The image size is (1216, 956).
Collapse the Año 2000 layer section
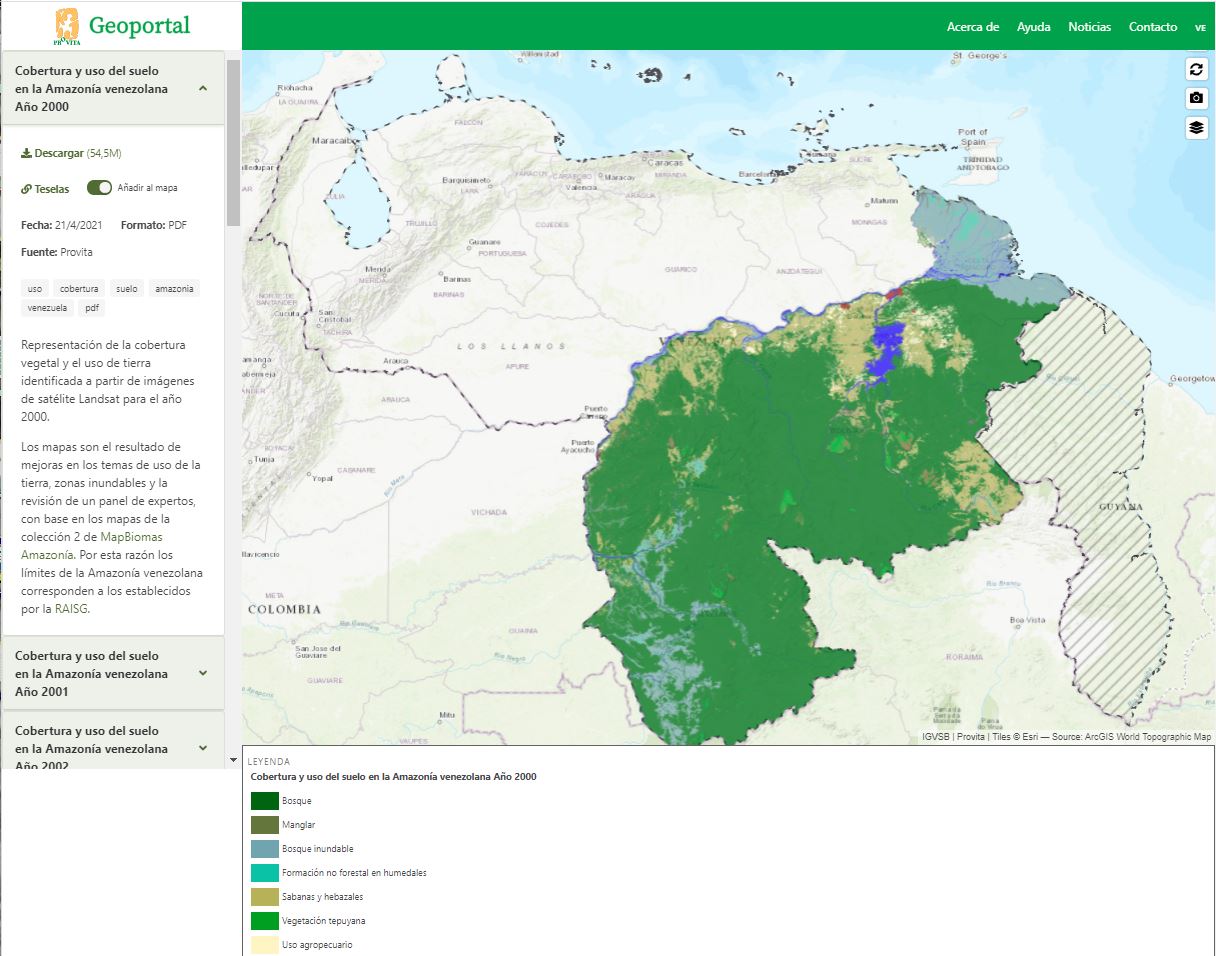203,88
